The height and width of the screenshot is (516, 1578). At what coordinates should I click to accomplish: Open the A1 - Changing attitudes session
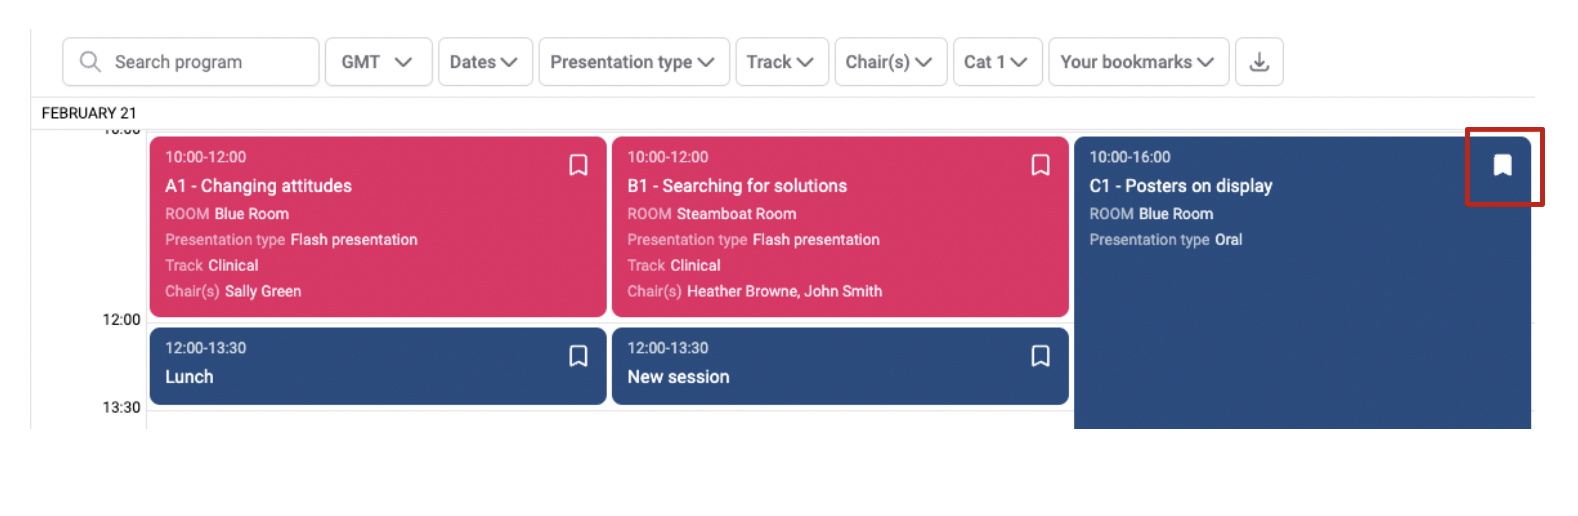point(258,186)
